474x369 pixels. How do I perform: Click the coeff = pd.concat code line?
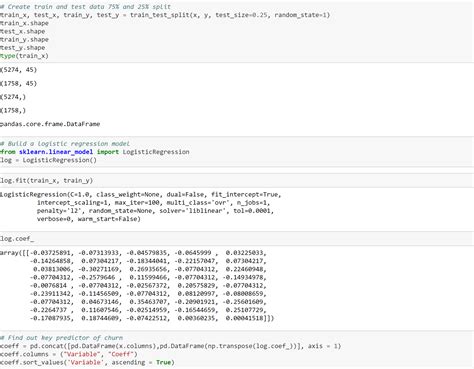point(171,346)
